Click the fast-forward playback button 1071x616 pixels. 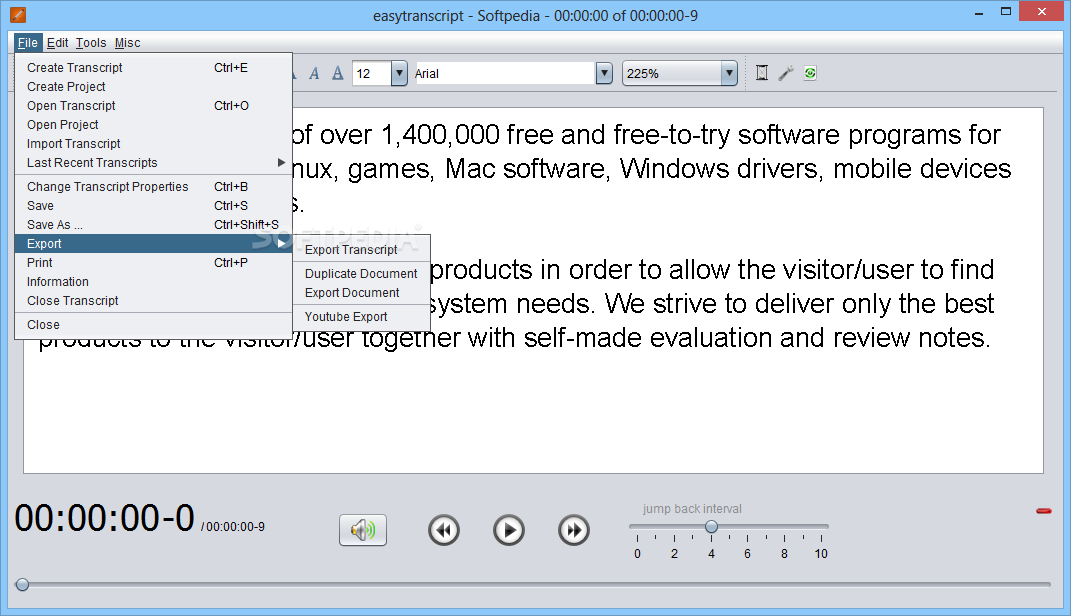click(574, 530)
